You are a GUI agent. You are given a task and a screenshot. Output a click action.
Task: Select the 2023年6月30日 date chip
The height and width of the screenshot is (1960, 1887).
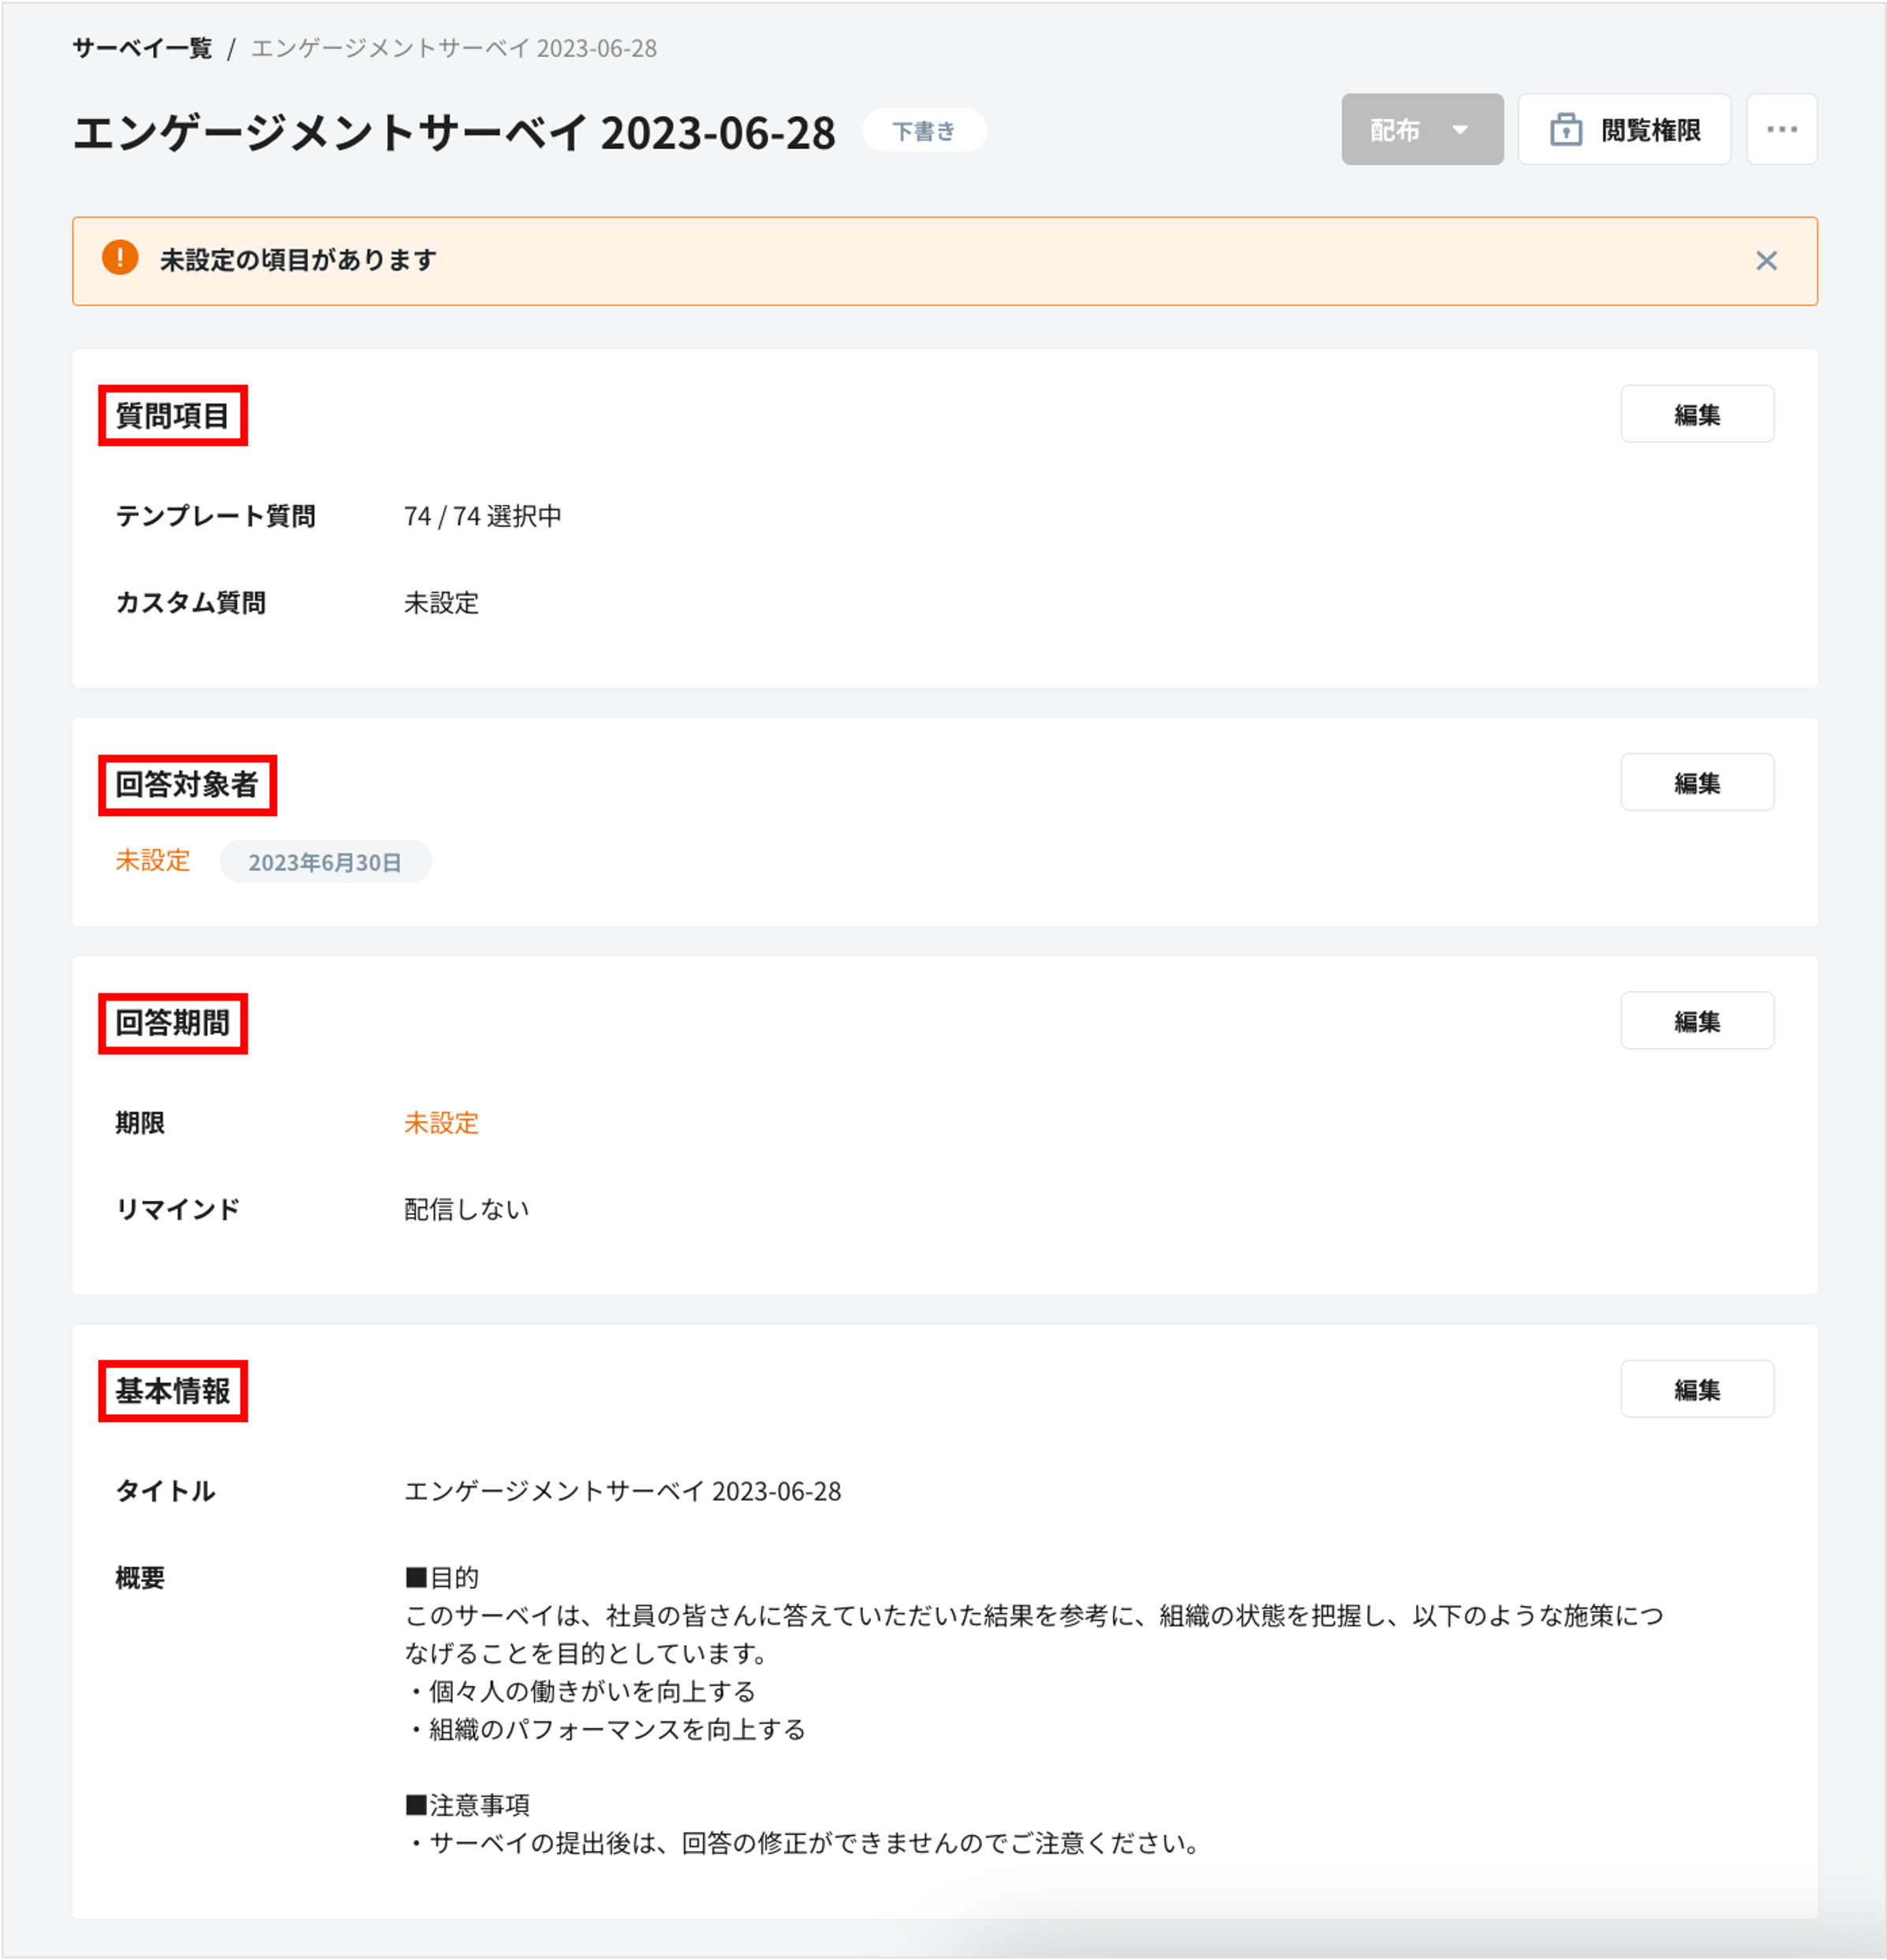tap(326, 861)
